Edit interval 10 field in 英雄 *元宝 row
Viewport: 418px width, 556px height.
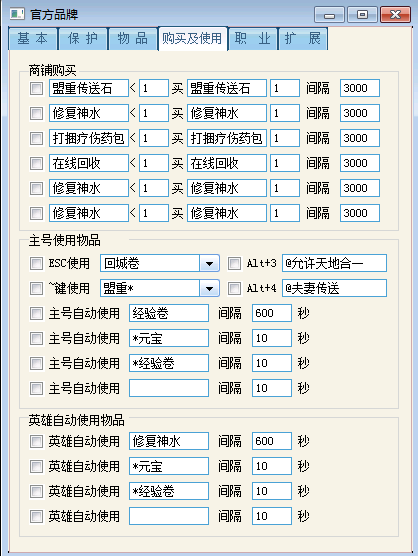point(272,466)
